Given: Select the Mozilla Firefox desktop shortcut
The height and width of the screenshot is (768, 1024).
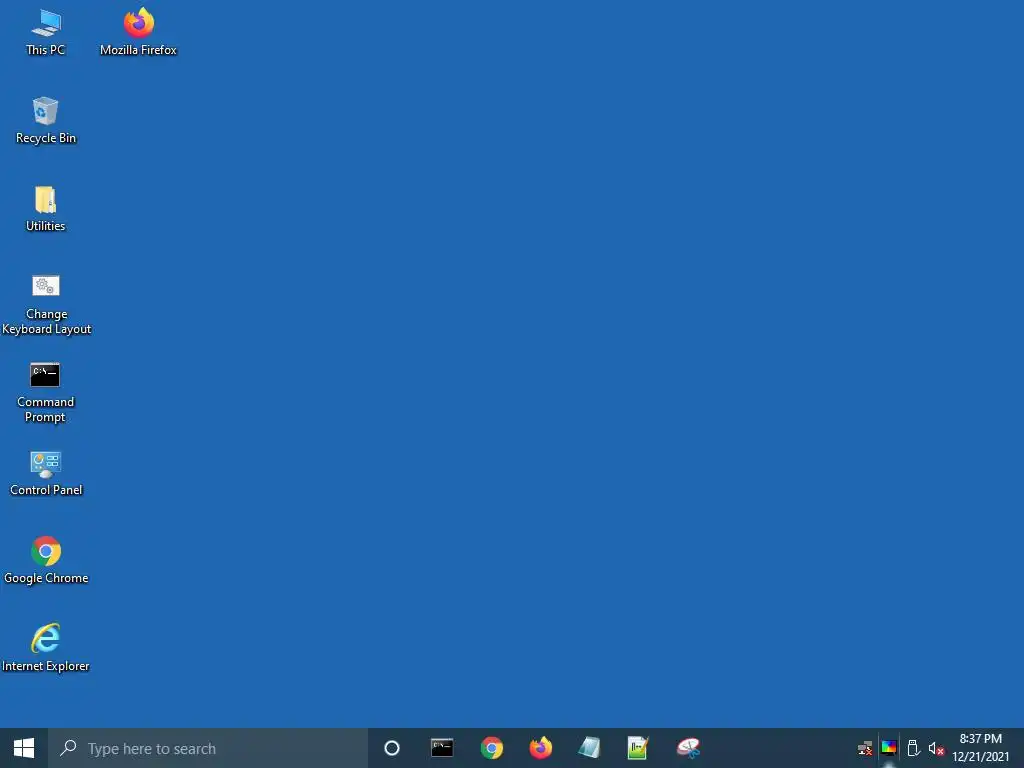Looking at the screenshot, I should tap(138, 33).
